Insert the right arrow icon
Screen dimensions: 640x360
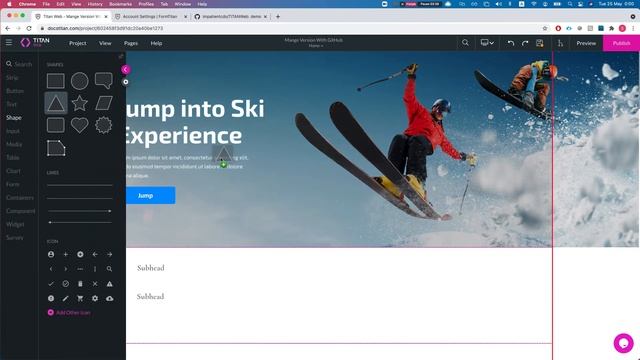point(109,254)
